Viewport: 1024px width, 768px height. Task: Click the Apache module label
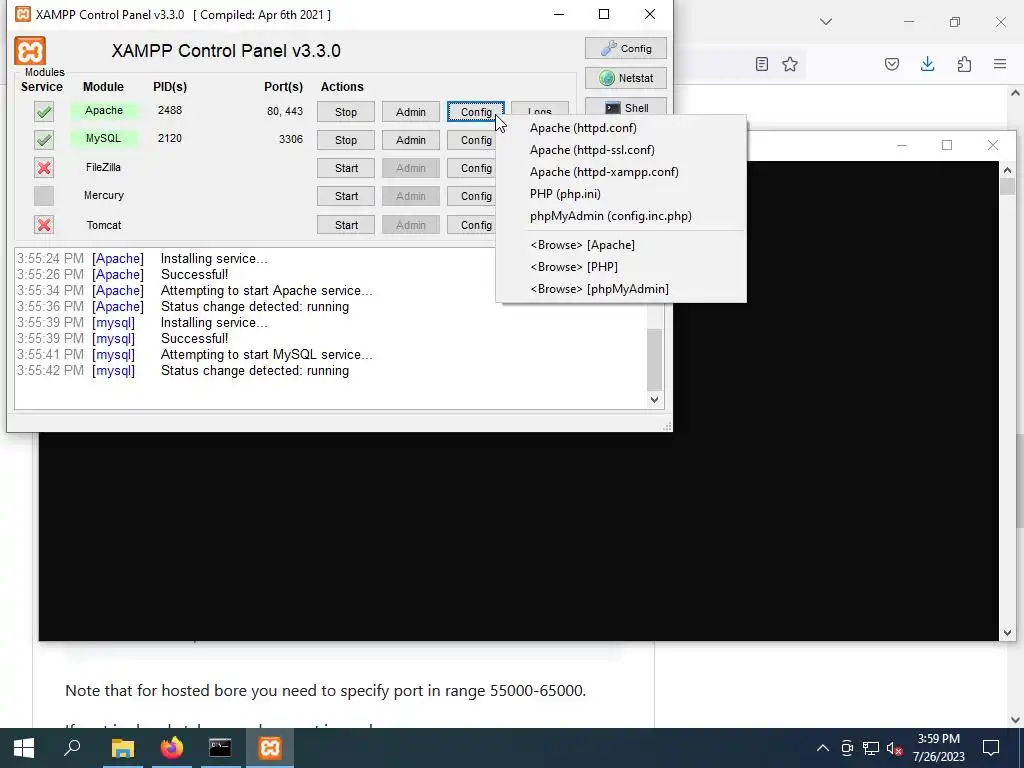104,110
